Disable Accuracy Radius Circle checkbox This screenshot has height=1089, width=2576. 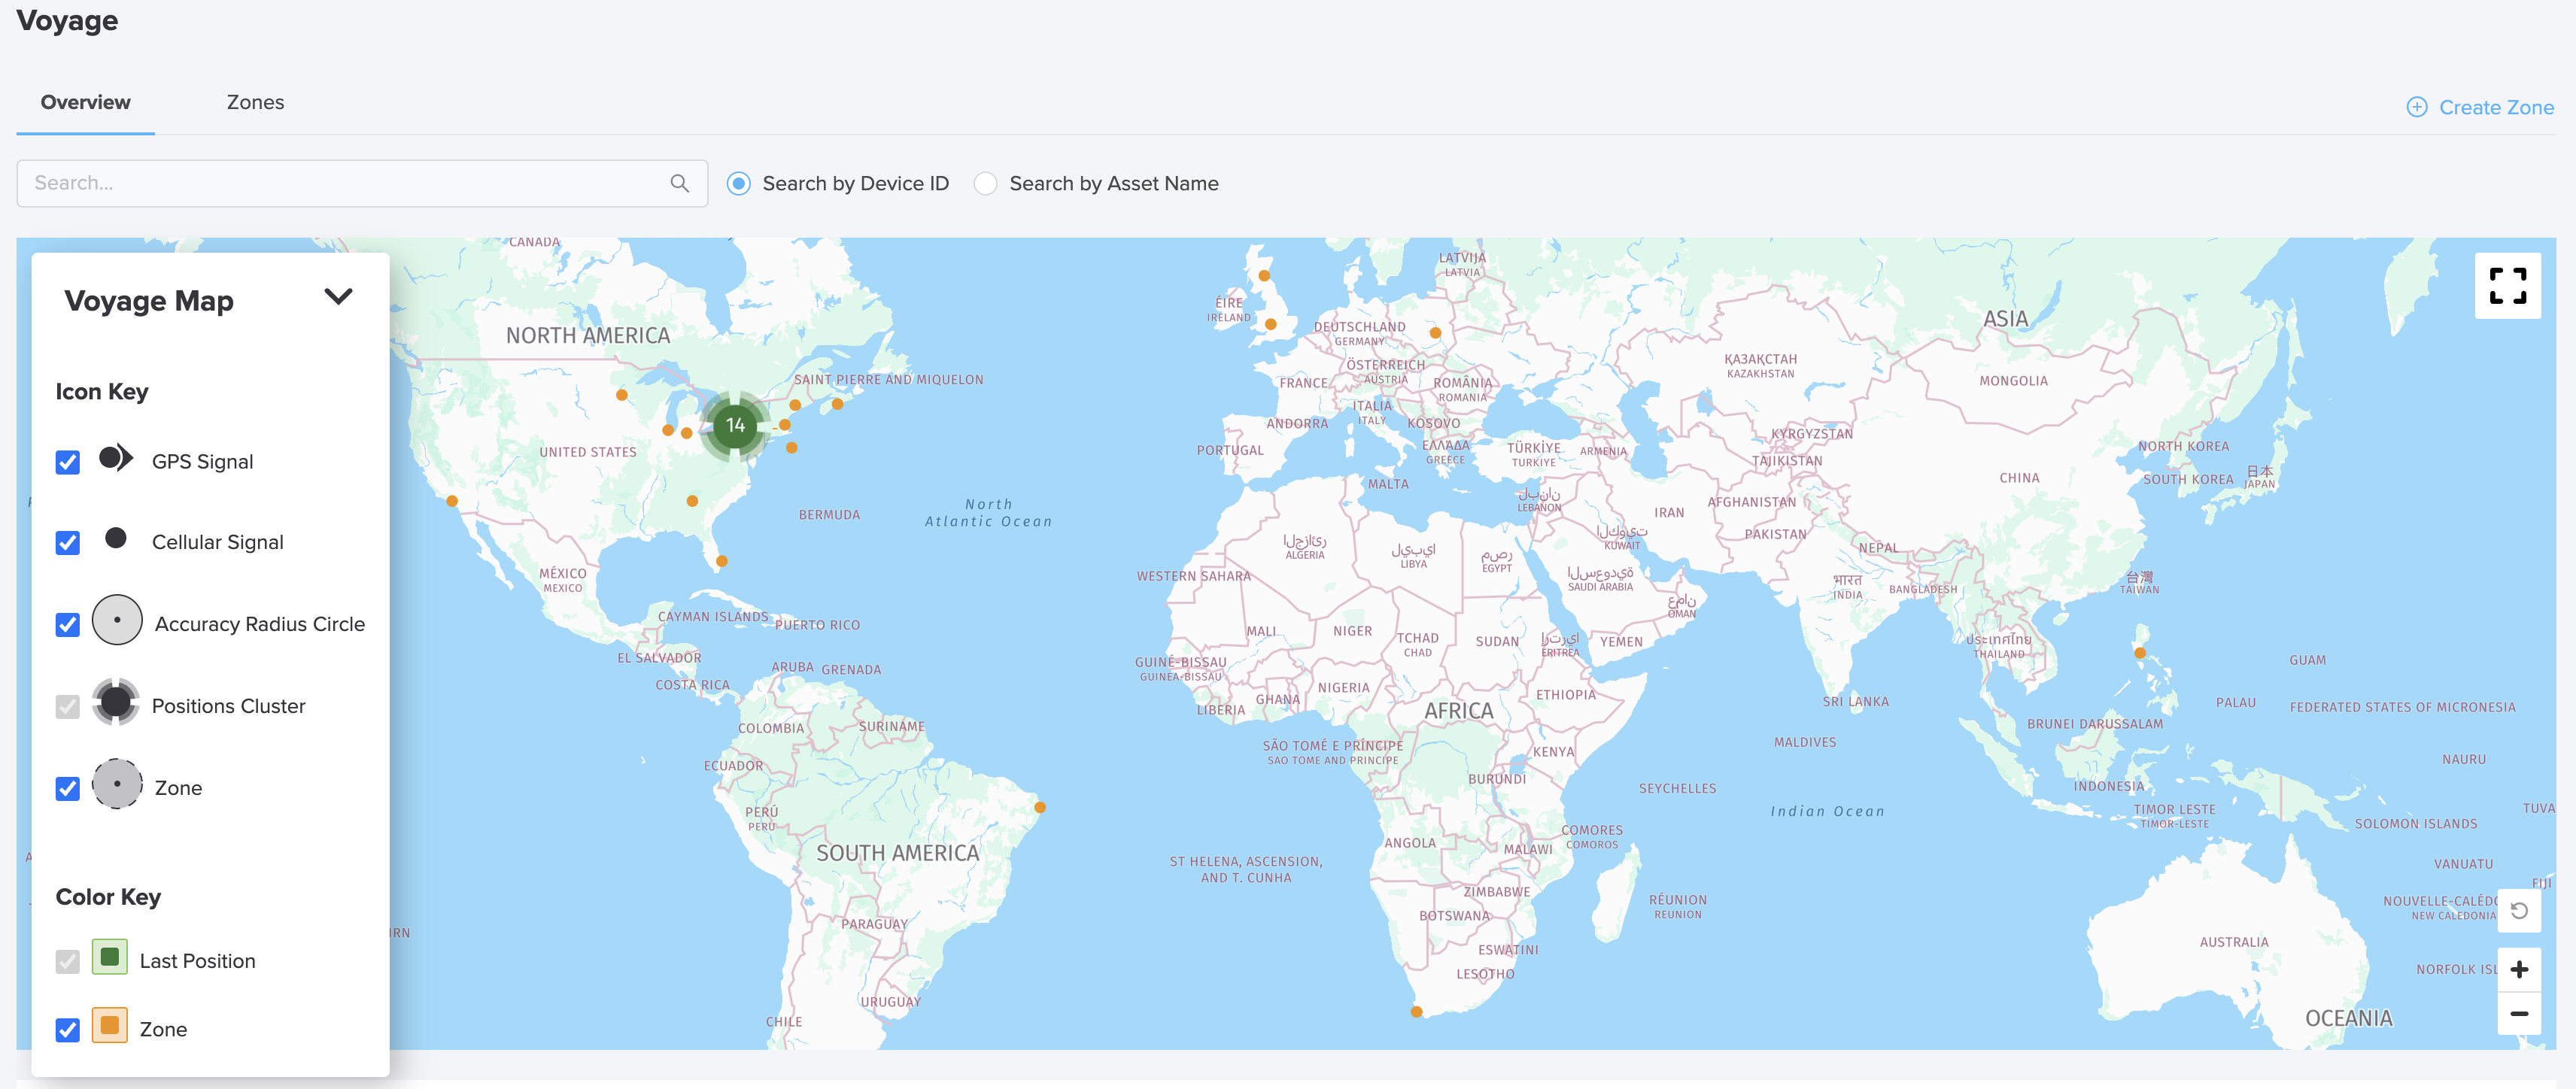click(x=67, y=624)
